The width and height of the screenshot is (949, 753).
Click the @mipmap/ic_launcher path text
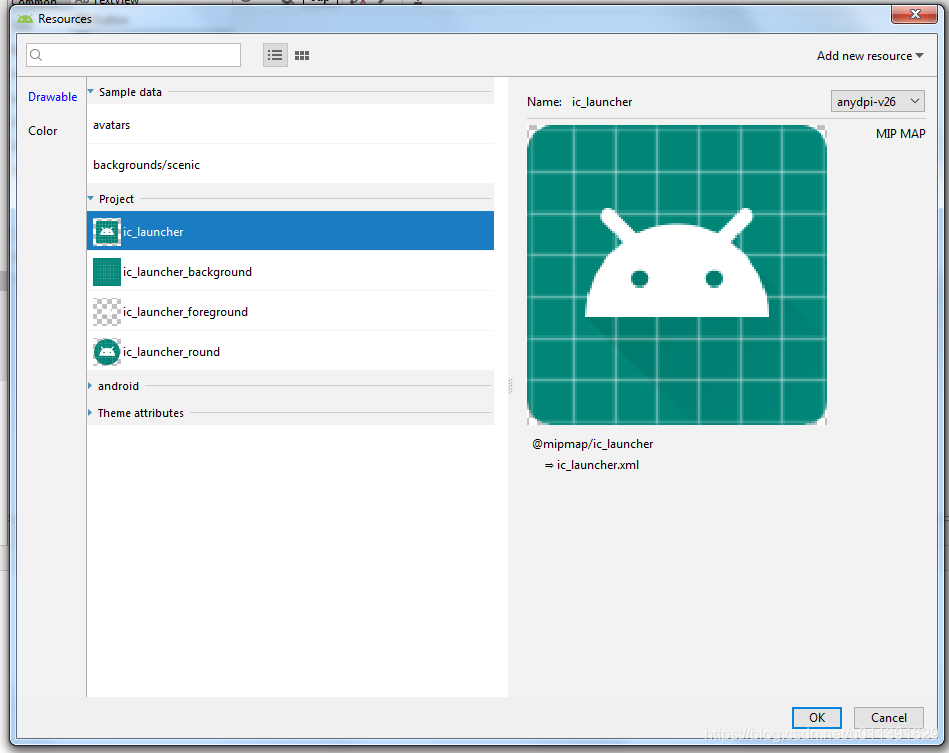[x=593, y=444]
